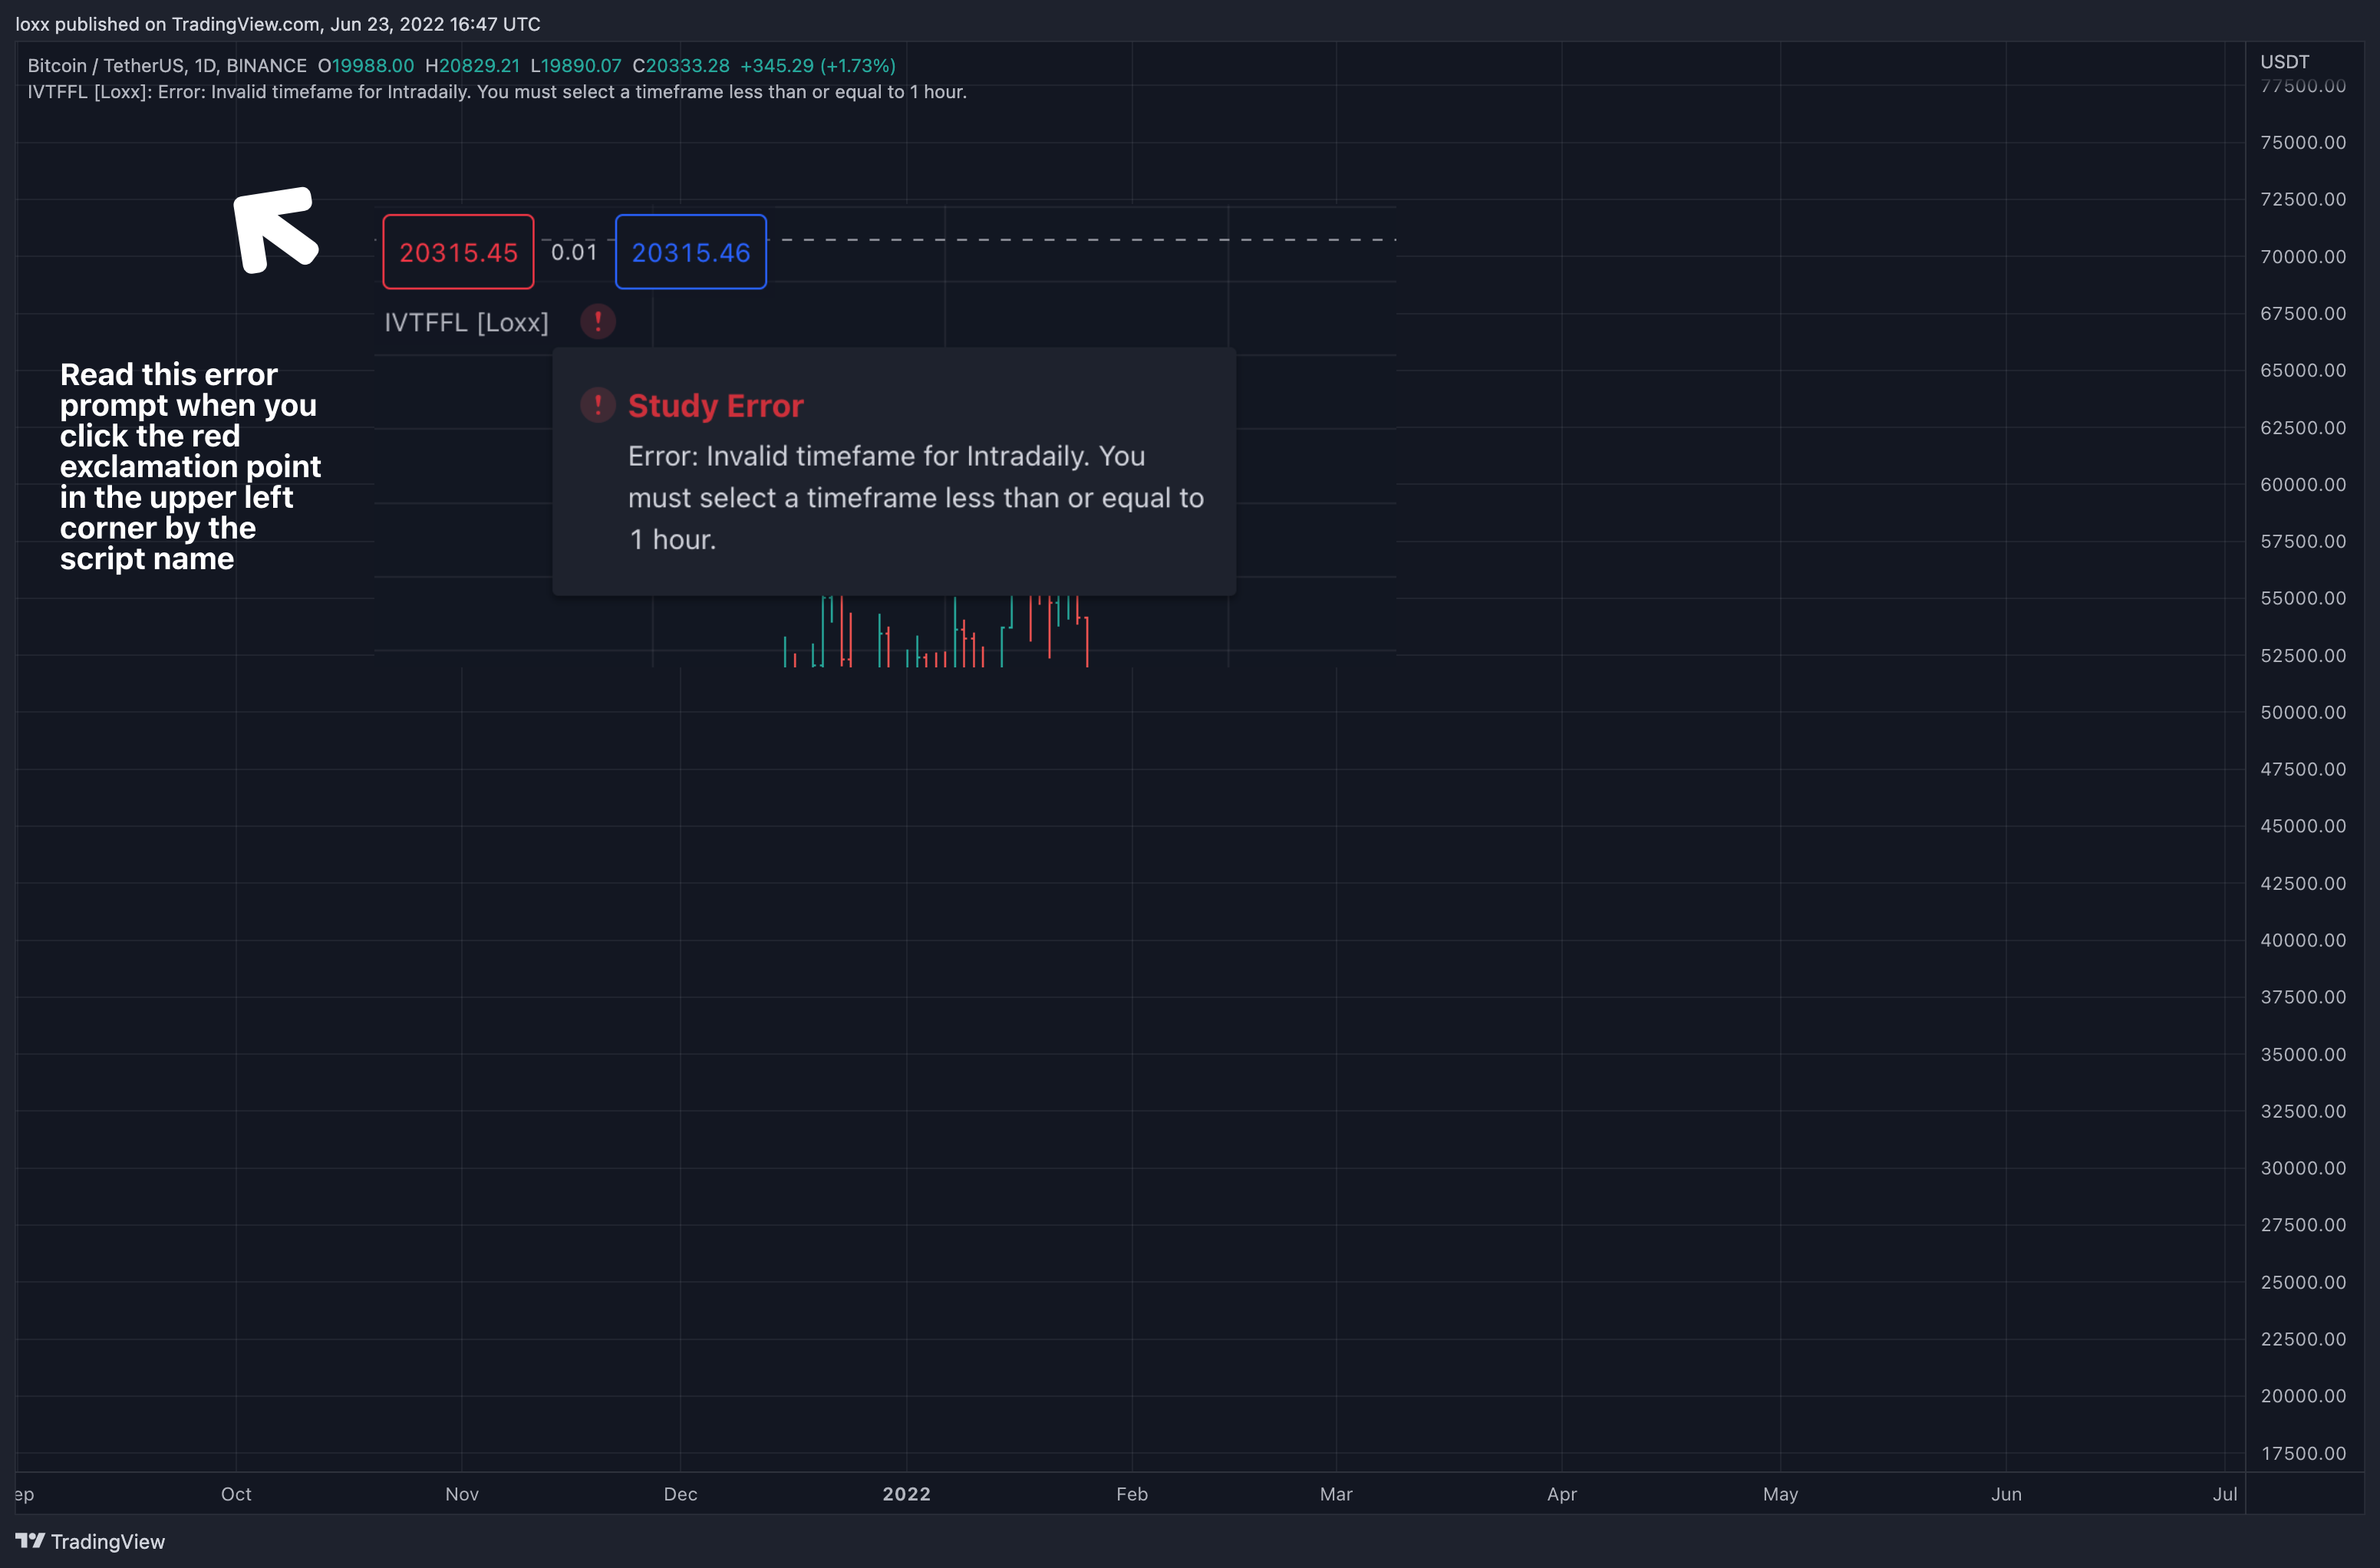The image size is (2380, 1568).
Task: Click the 65000.00 price axis label
Action: point(2303,371)
